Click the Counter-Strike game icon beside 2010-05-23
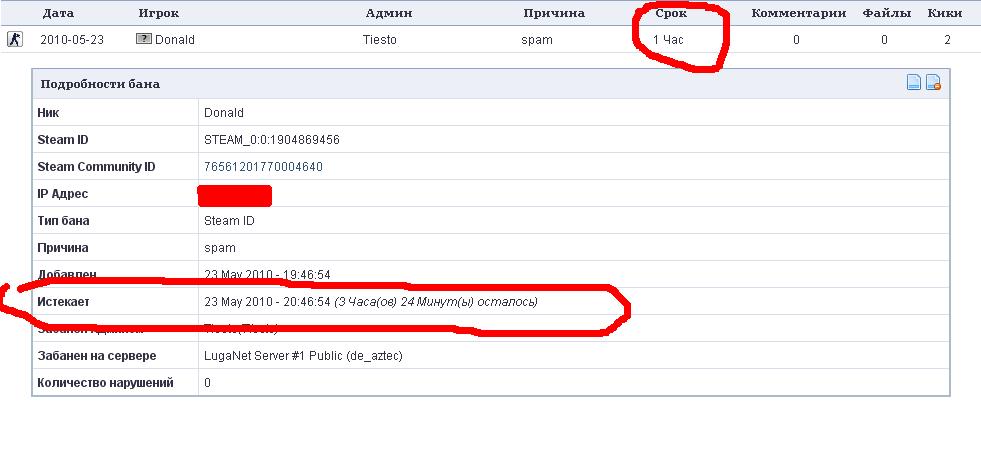Viewport: 981px width, 450px height. click(14, 39)
